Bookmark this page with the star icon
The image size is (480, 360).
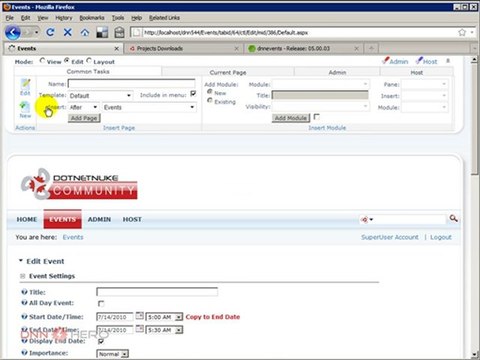point(462,32)
